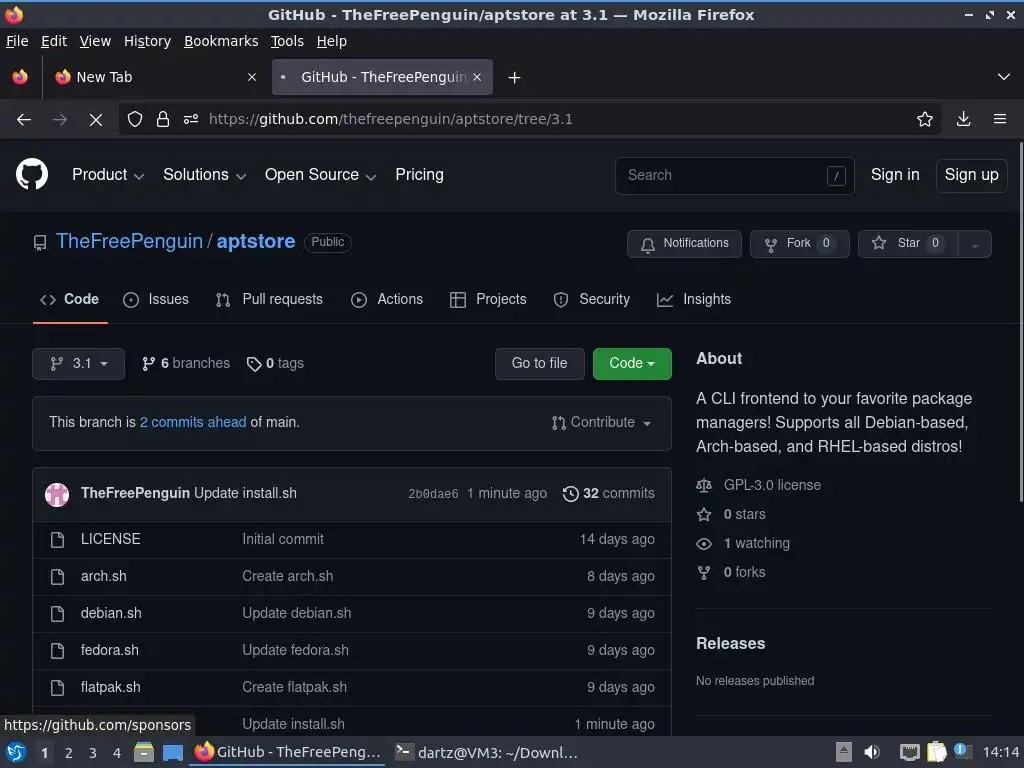Open the History menu
The width and height of the screenshot is (1024, 768).
click(148, 41)
